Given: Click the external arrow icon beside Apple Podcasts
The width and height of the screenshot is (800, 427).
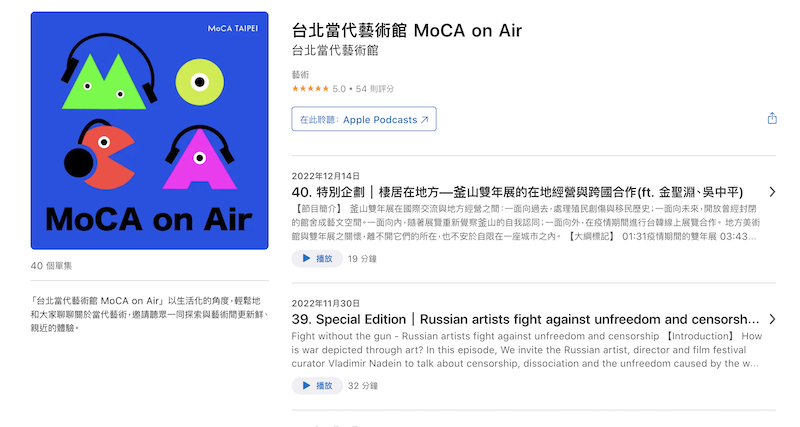Looking at the screenshot, I should point(424,119).
